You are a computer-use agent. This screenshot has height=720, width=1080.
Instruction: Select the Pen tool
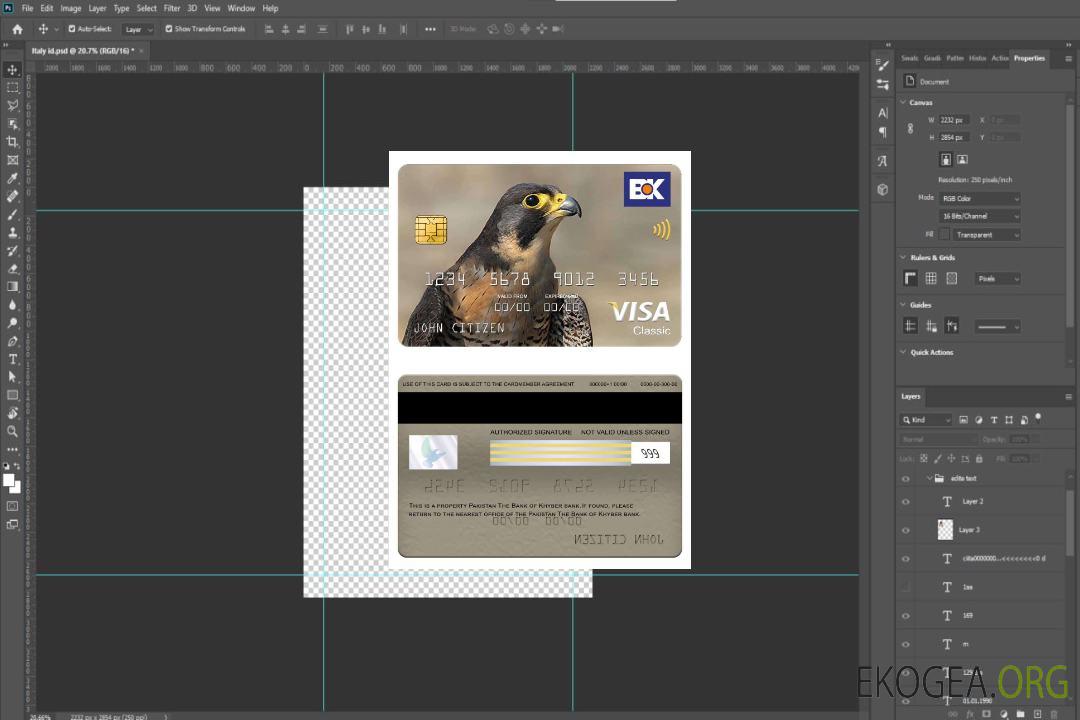(12, 341)
